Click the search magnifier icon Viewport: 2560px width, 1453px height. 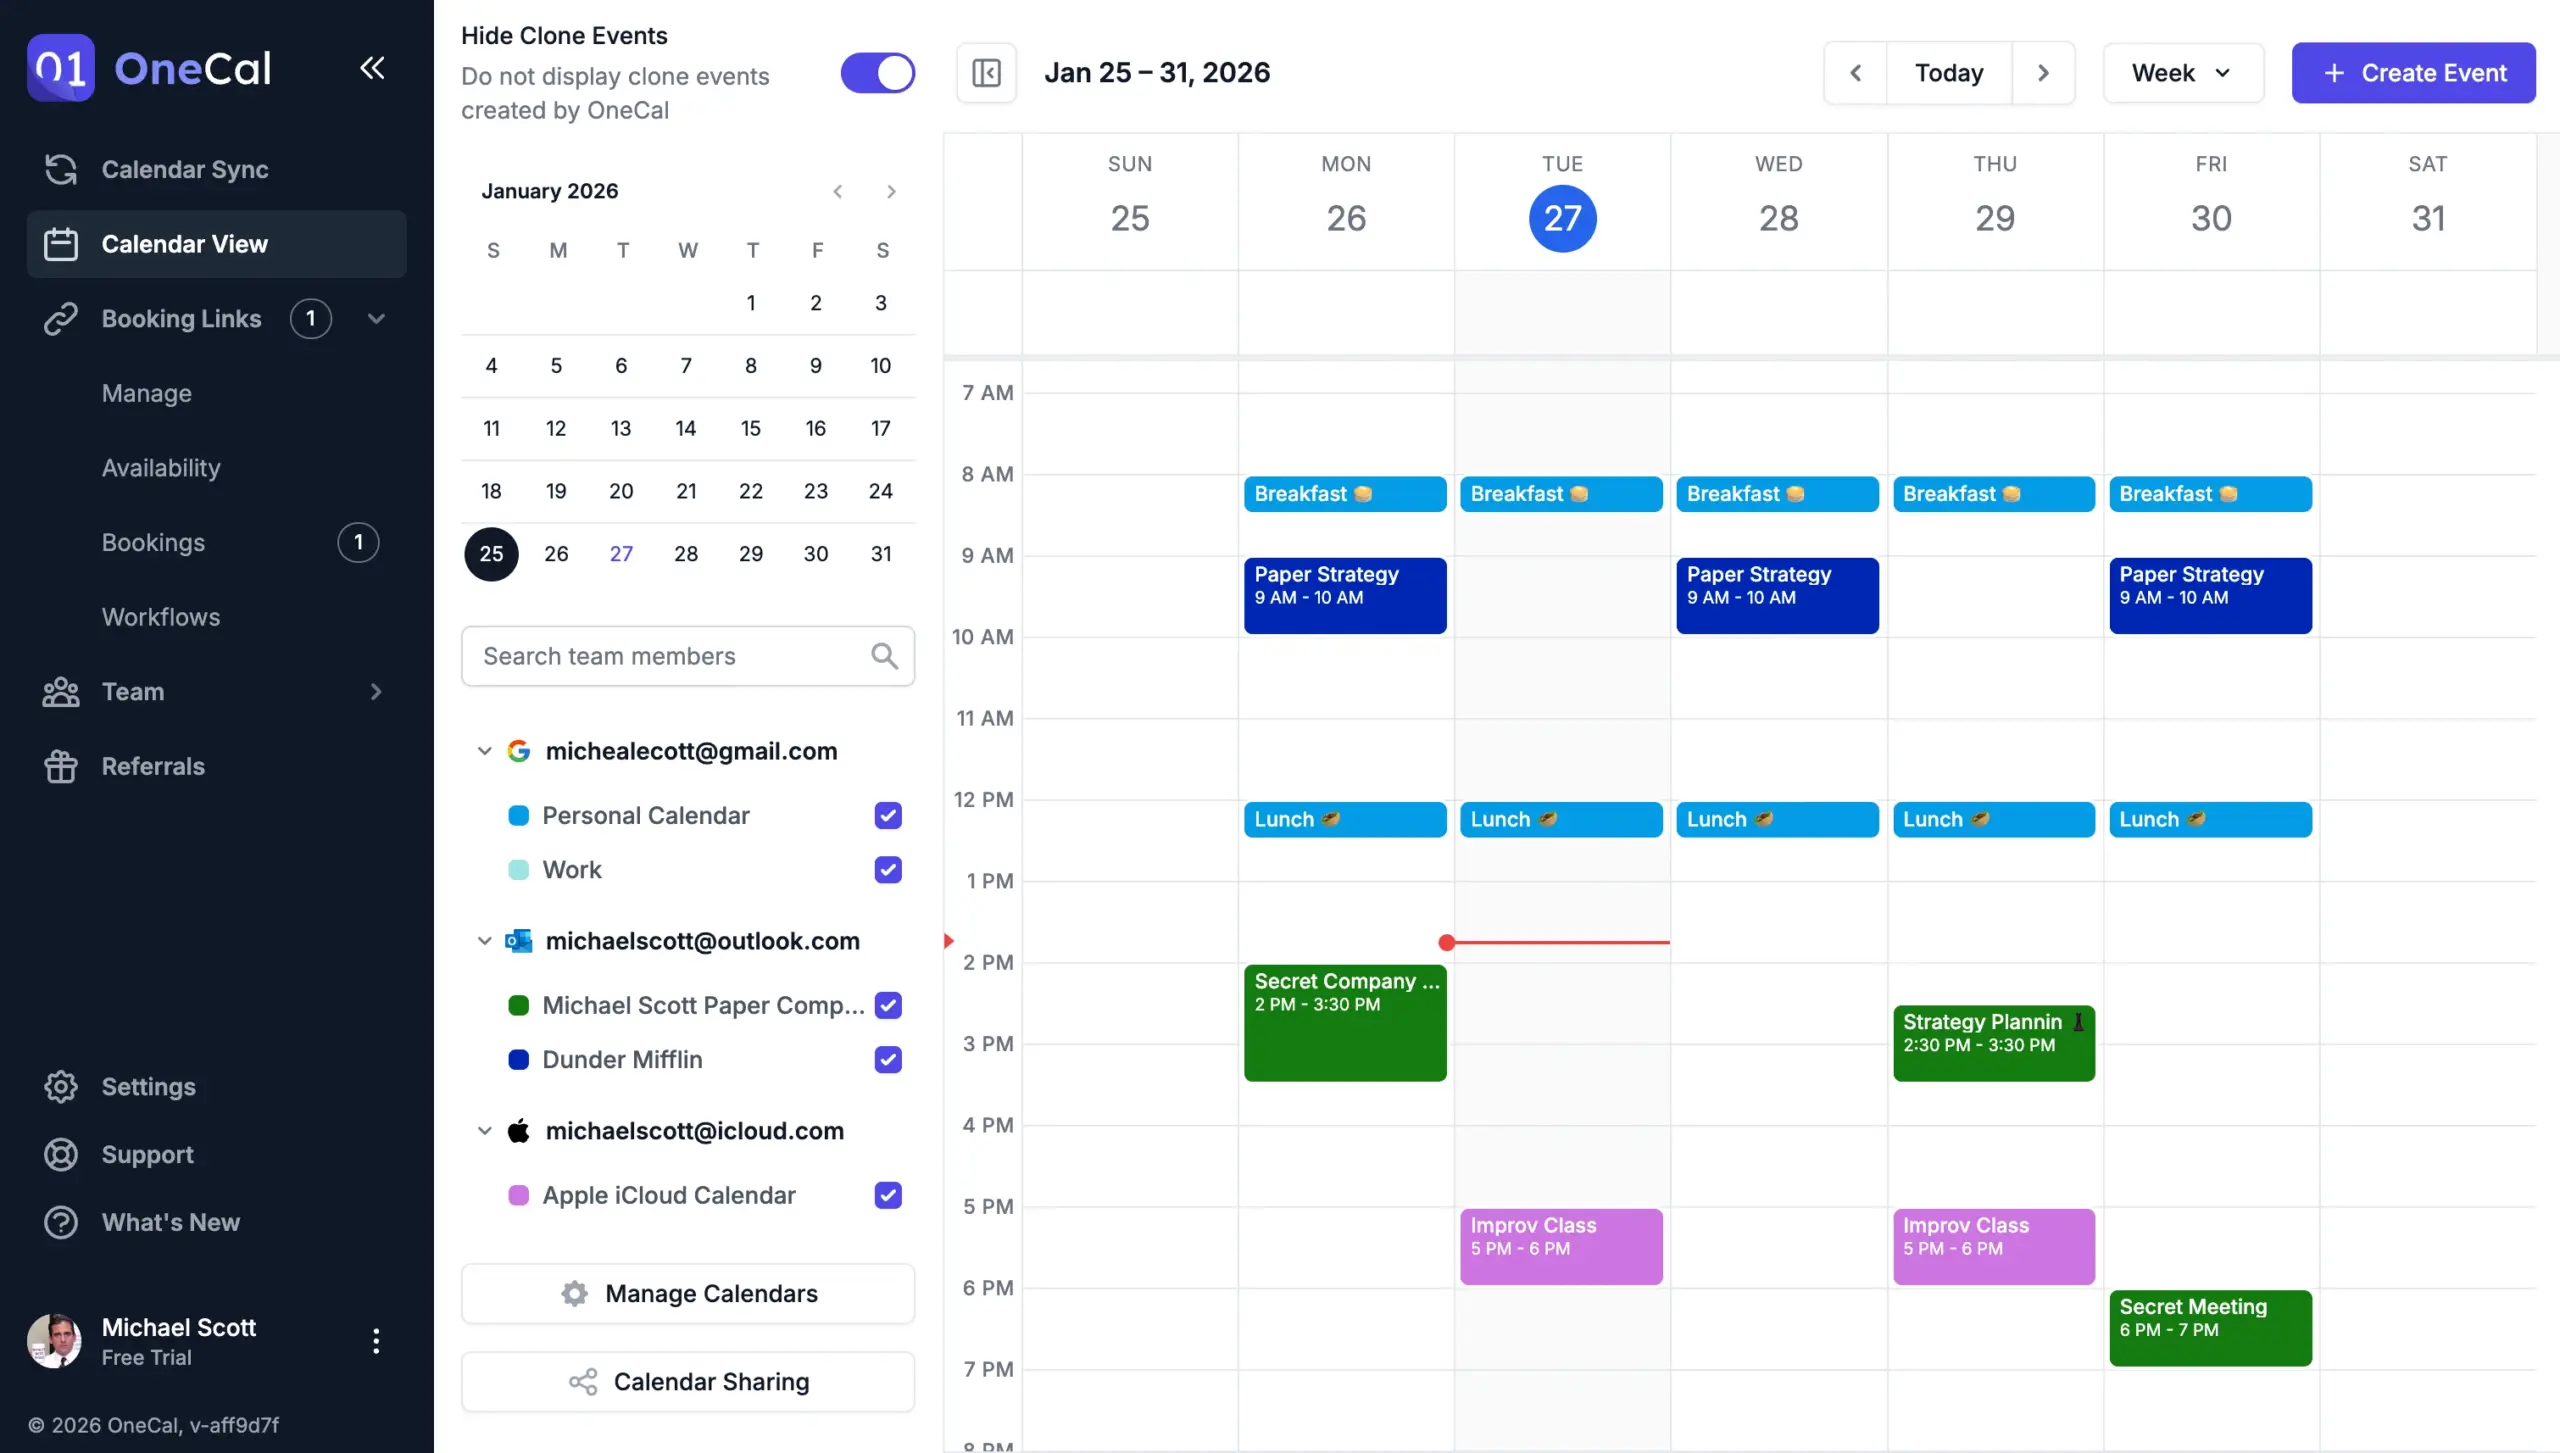(x=884, y=656)
